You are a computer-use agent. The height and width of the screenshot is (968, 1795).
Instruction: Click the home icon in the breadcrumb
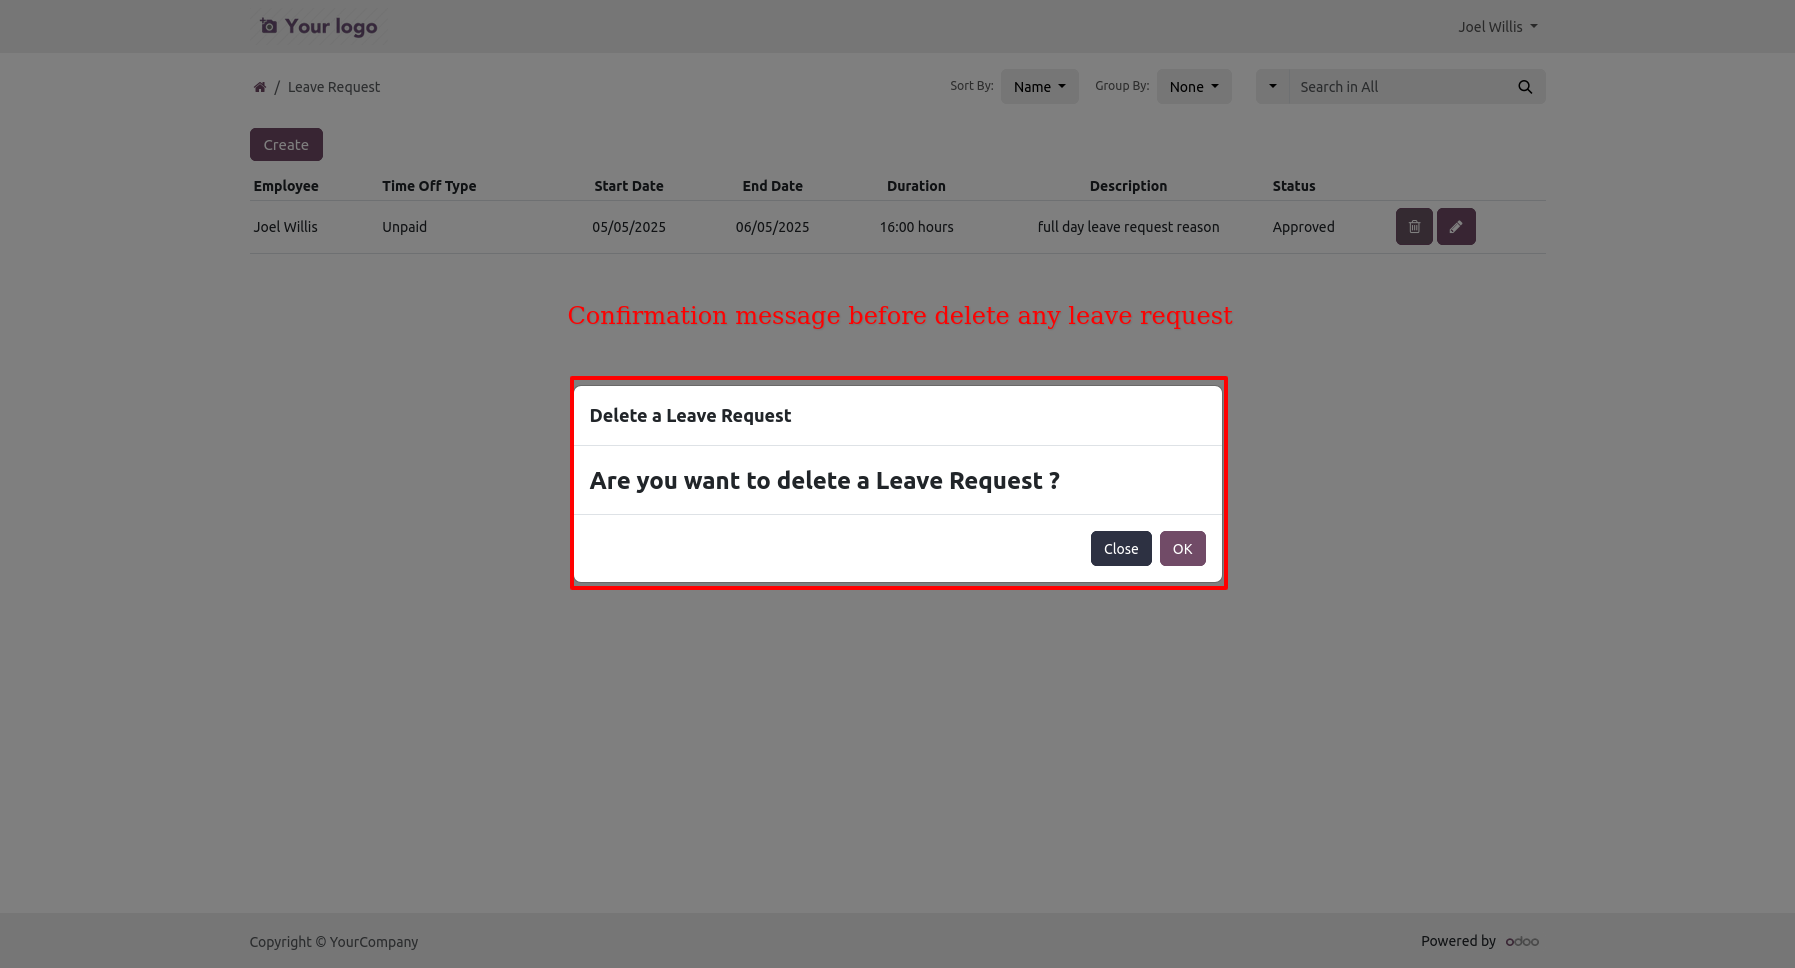coord(260,87)
